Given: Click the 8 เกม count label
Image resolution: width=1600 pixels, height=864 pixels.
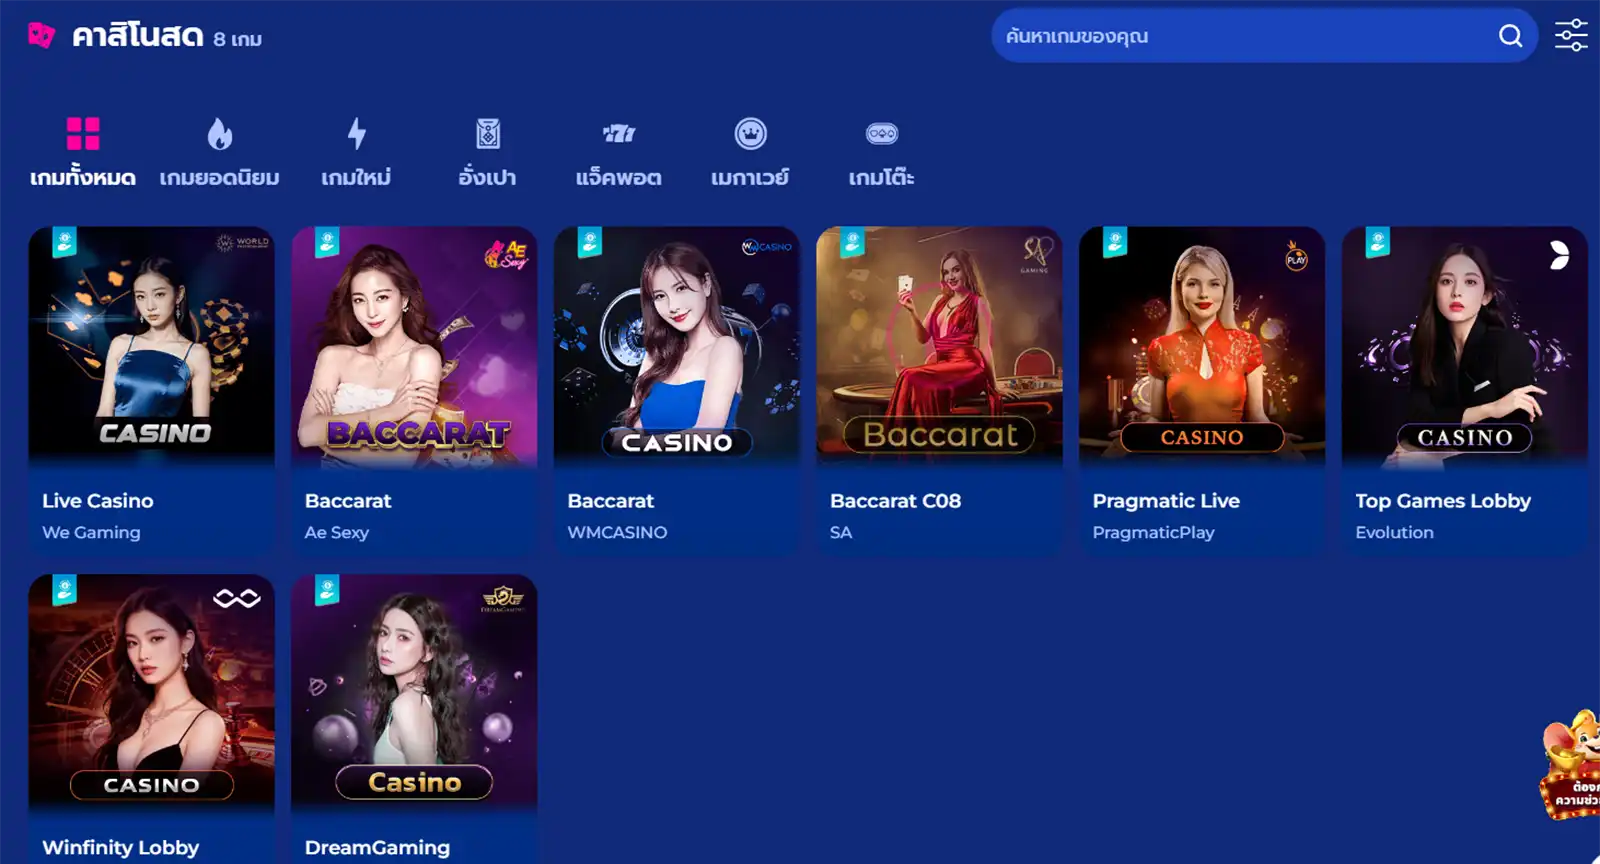Looking at the screenshot, I should [x=237, y=39].
